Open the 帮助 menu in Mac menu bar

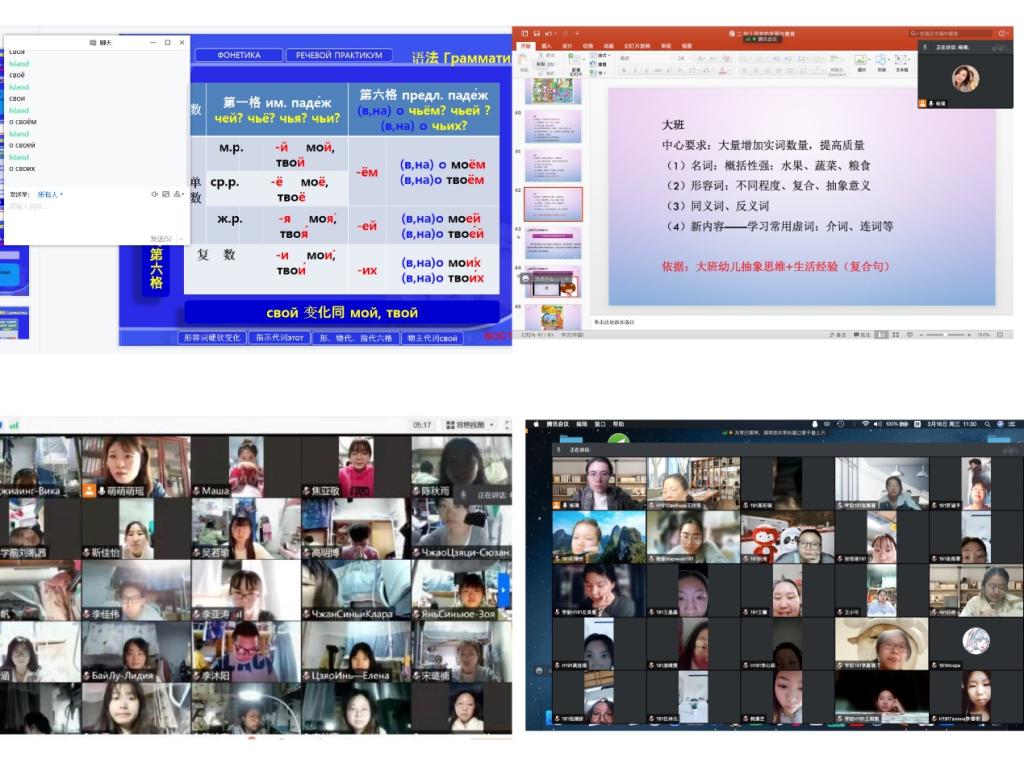[x=618, y=424]
